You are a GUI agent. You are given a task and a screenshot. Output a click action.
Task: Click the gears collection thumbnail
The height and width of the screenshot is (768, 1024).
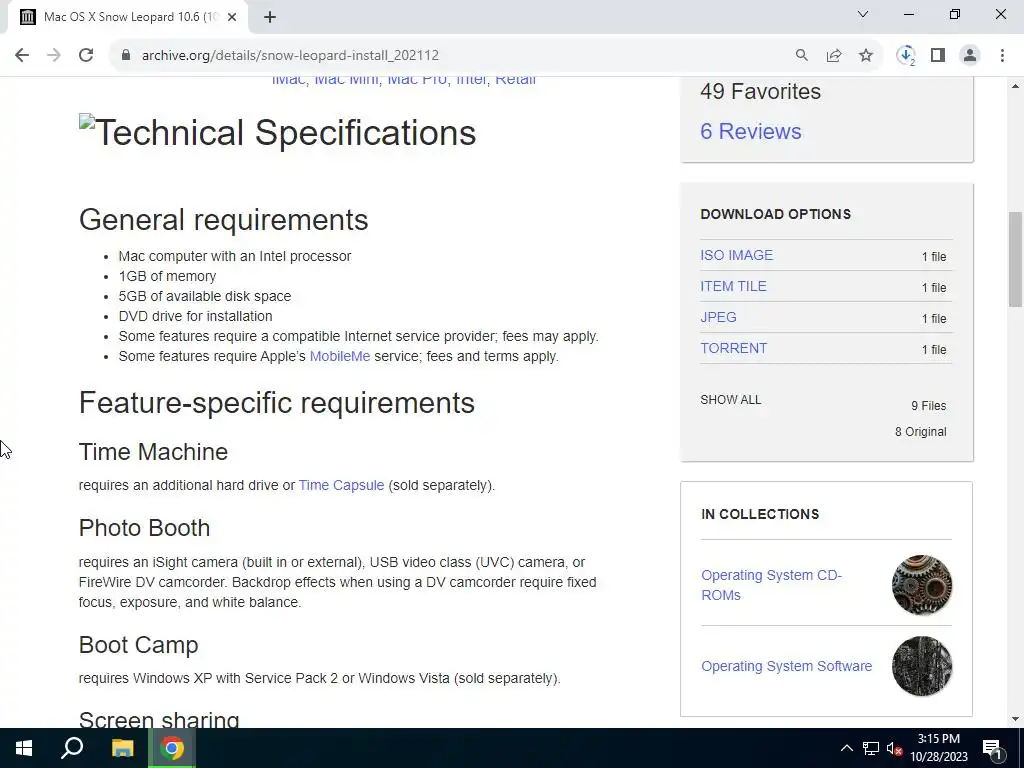921,585
